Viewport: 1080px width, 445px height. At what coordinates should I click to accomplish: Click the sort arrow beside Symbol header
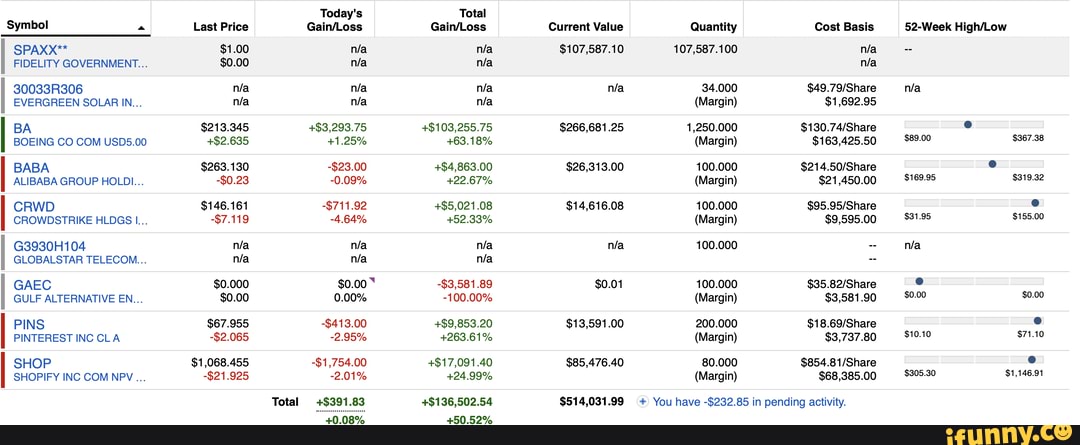tap(140, 28)
